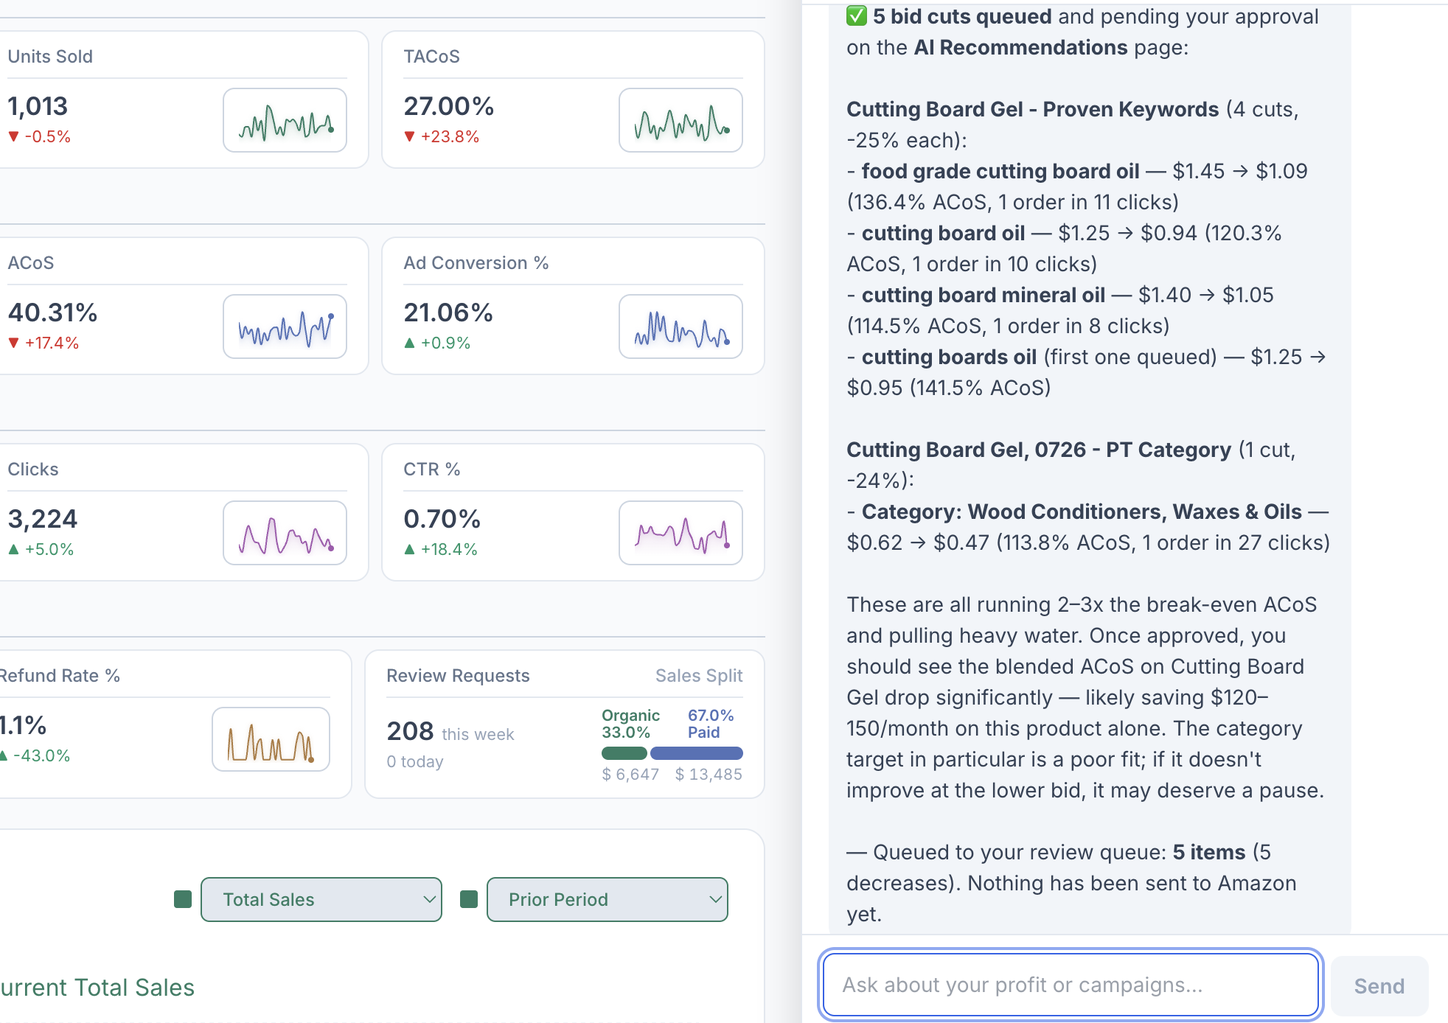Click the '208' review requests value
1448x1023 pixels.
click(410, 731)
